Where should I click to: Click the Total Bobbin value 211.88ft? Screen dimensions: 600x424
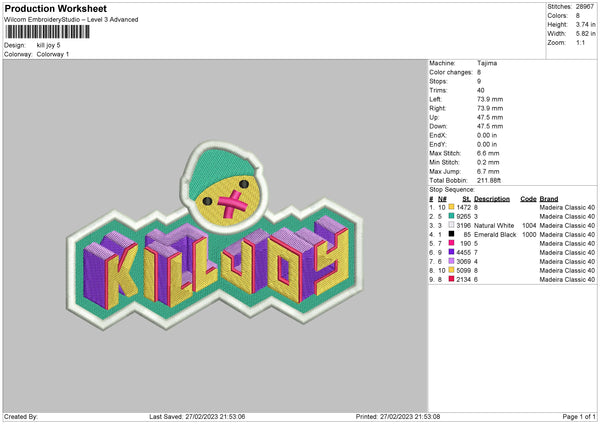pyautogui.click(x=489, y=180)
